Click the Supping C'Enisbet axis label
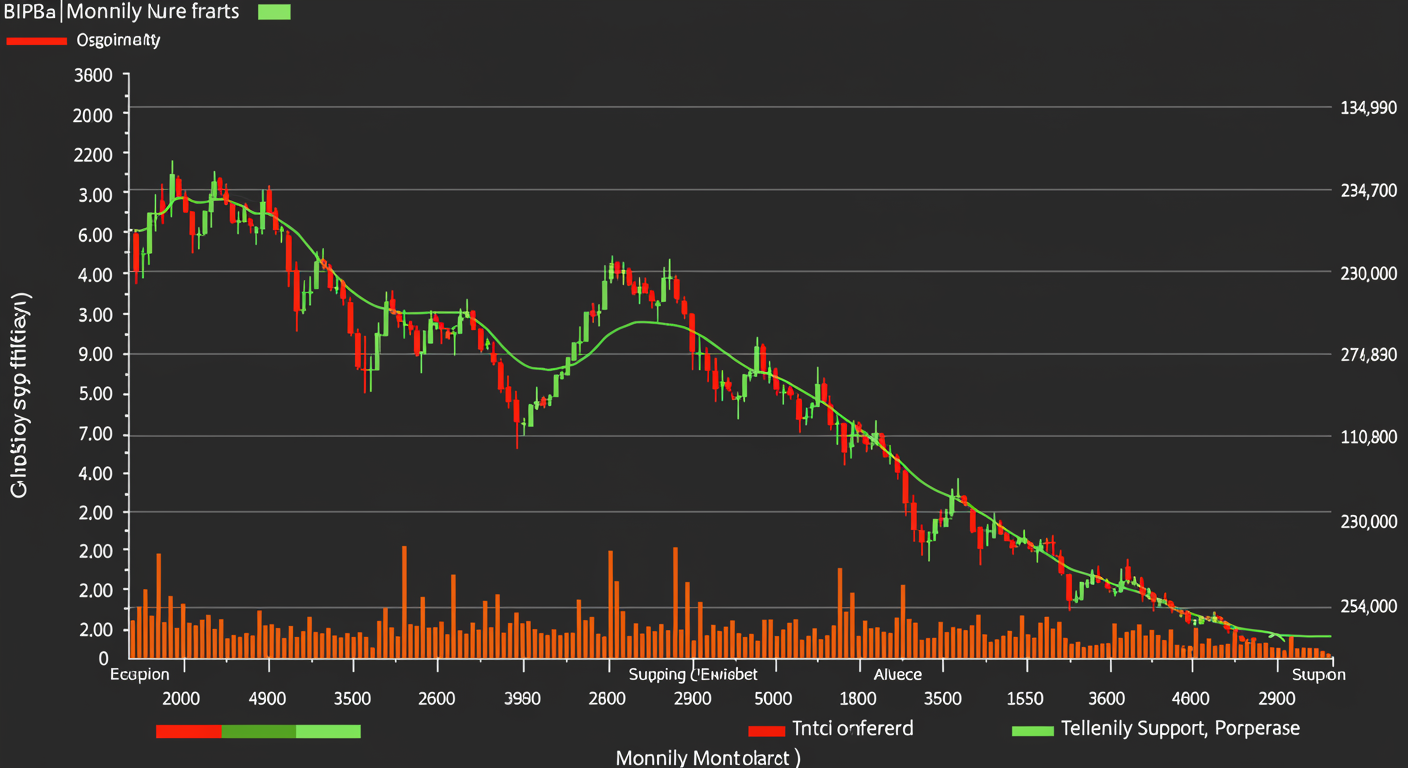1408x768 pixels. coord(692,674)
